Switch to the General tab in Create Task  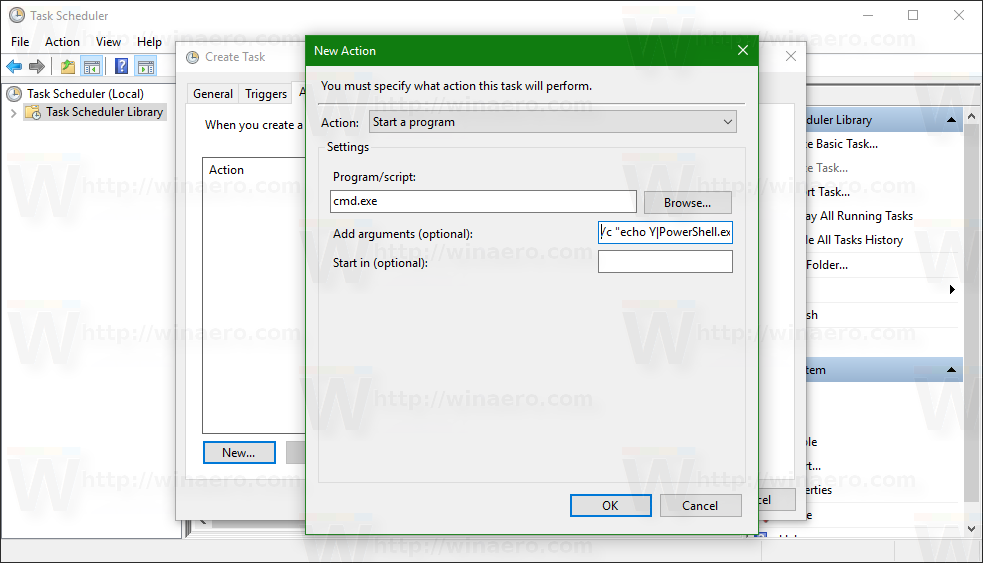pos(213,94)
